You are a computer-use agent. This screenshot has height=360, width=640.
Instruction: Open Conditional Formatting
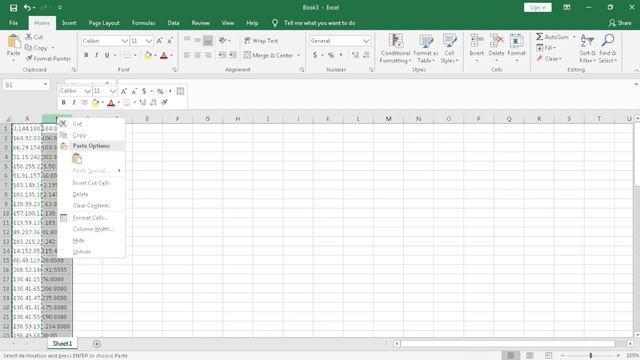click(x=395, y=49)
